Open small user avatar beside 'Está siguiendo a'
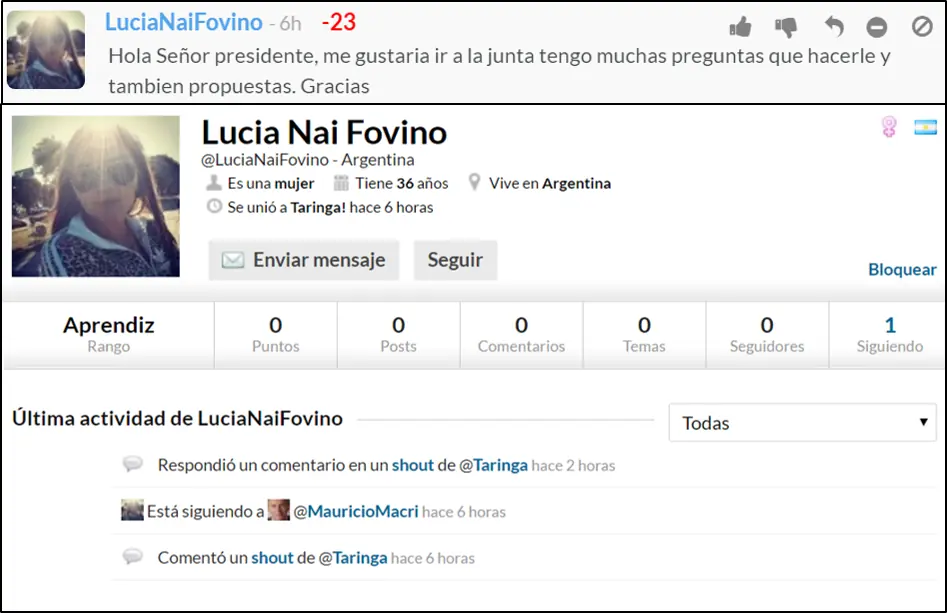Screen dimensions: 947x613 point(132,510)
